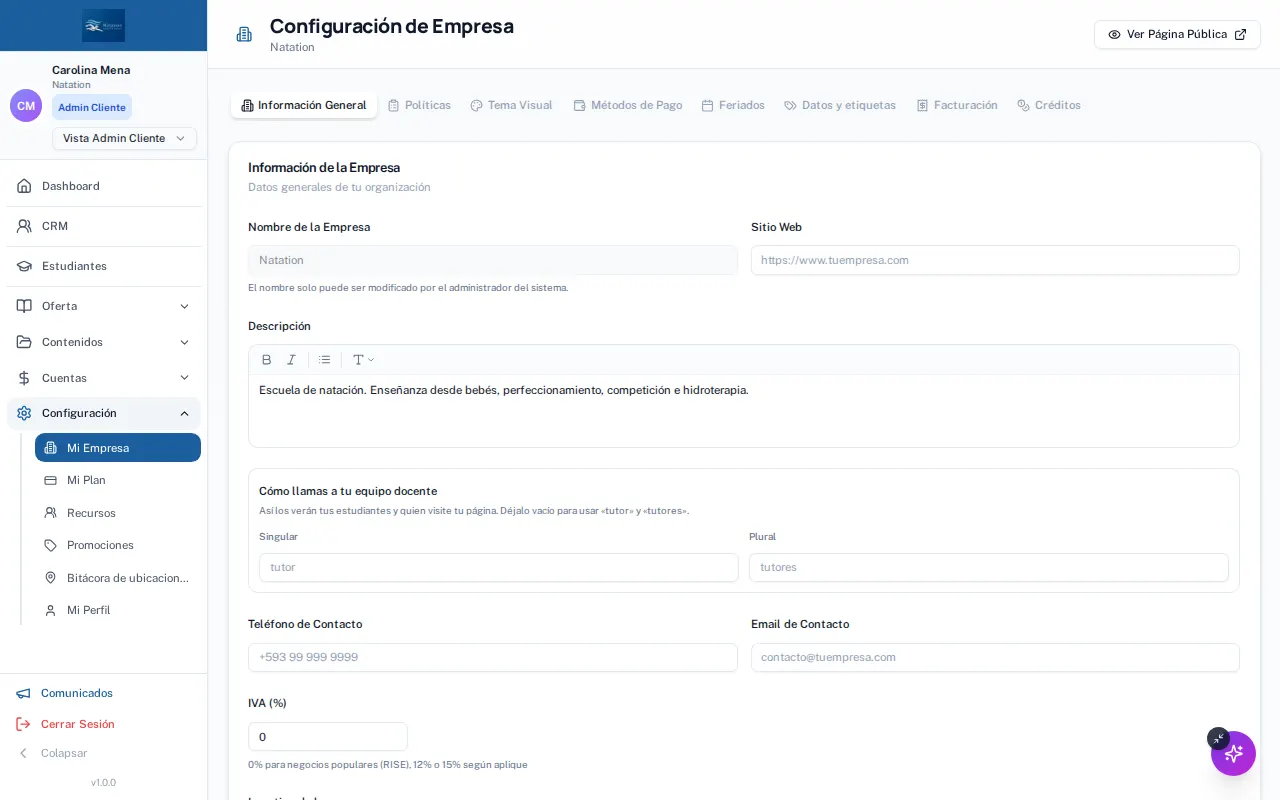Click the eye icon in Ver Página Pública
This screenshot has height=800, width=1280.
coord(1114,34)
